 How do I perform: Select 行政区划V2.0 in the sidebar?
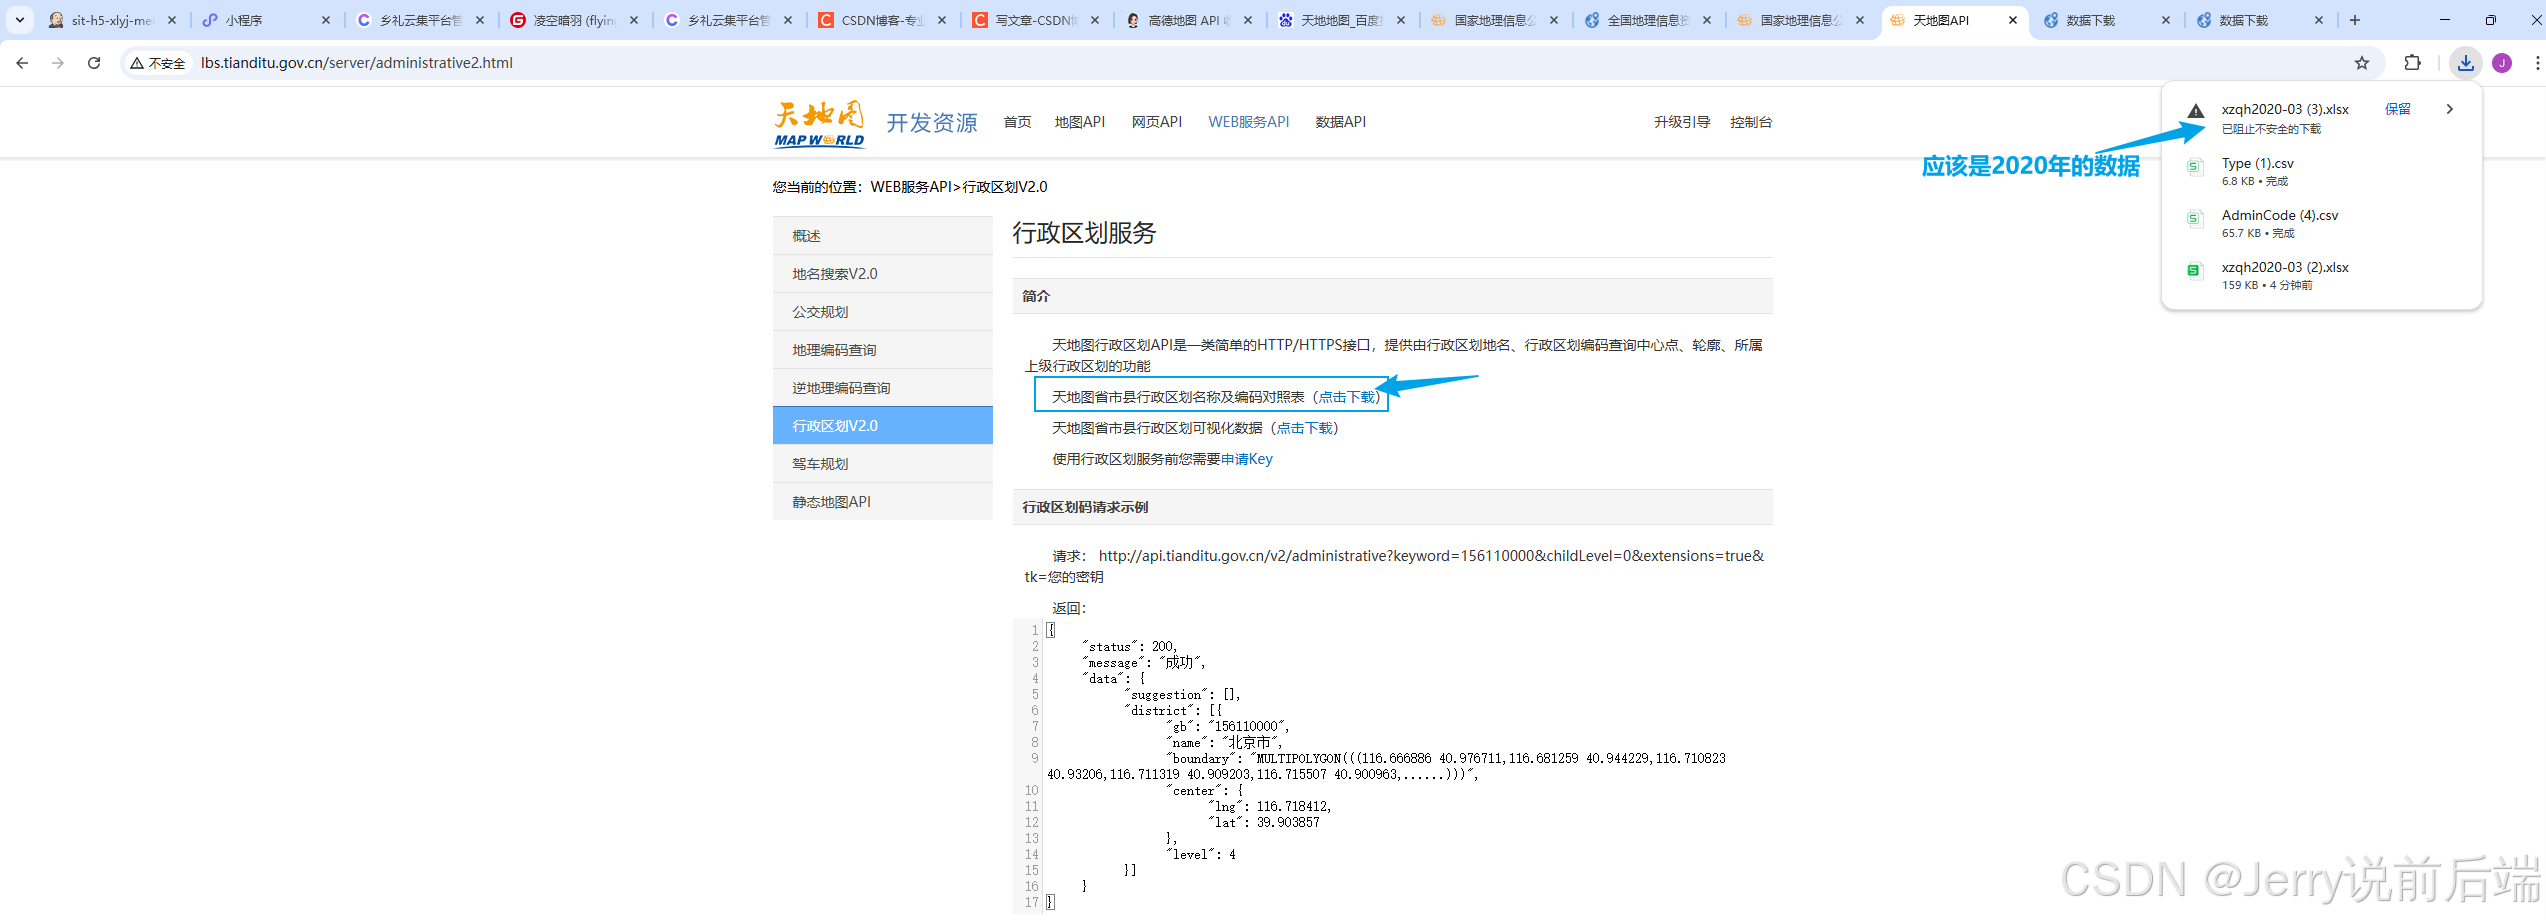[883, 426]
